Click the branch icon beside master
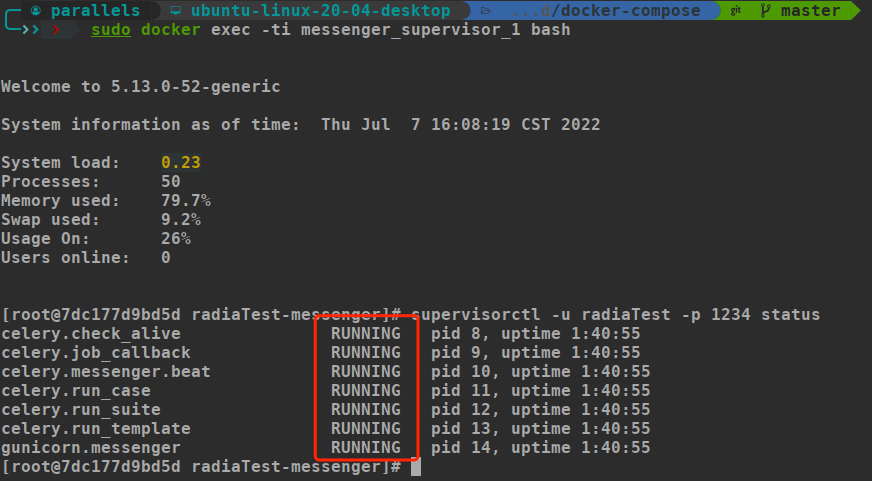The width and height of the screenshot is (872, 481). [766, 10]
